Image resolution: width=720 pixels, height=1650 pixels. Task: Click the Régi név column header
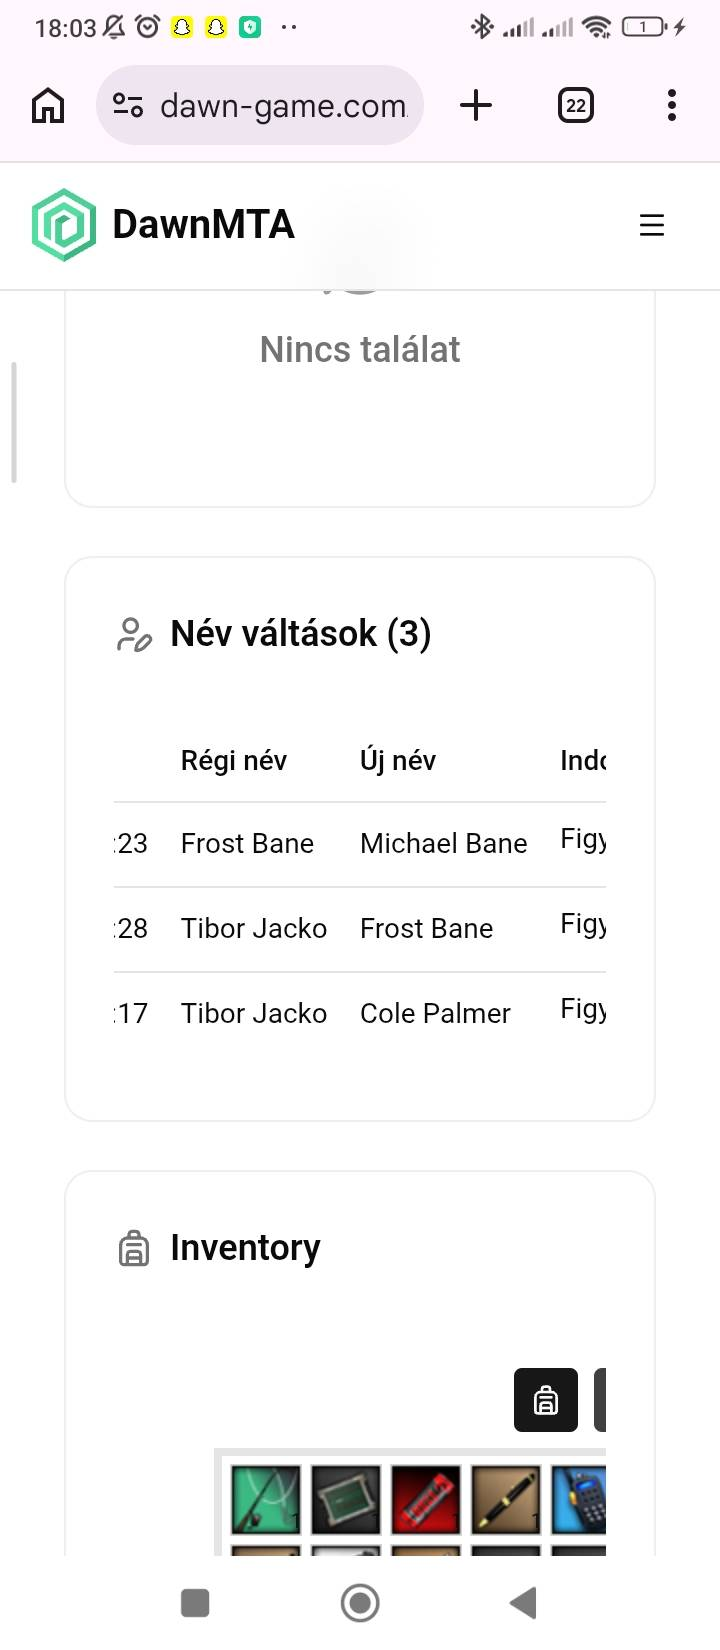click(233, 761)
